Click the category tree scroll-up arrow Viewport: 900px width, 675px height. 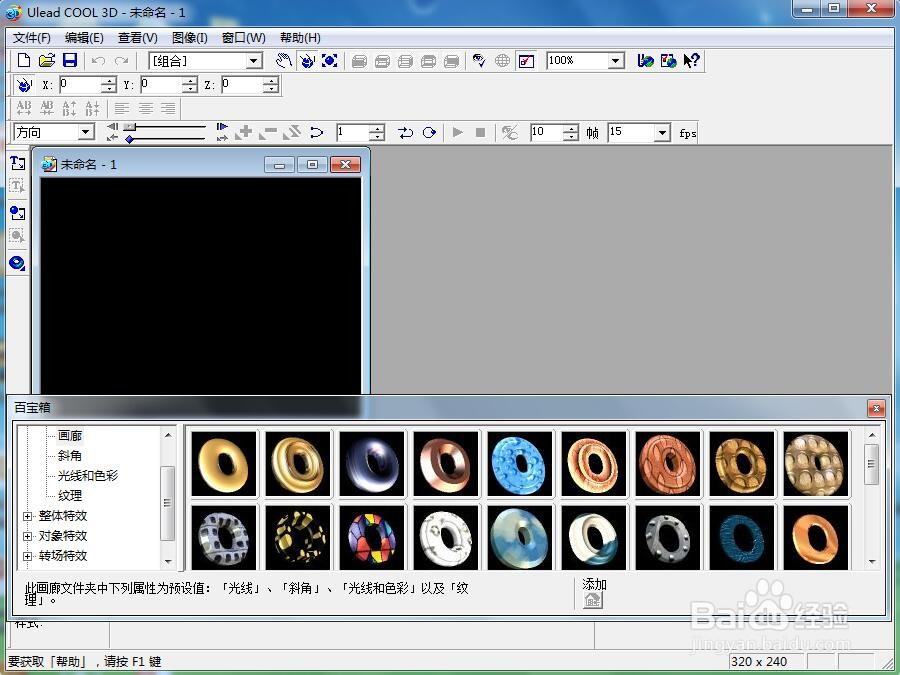click(x=168, y=436)
